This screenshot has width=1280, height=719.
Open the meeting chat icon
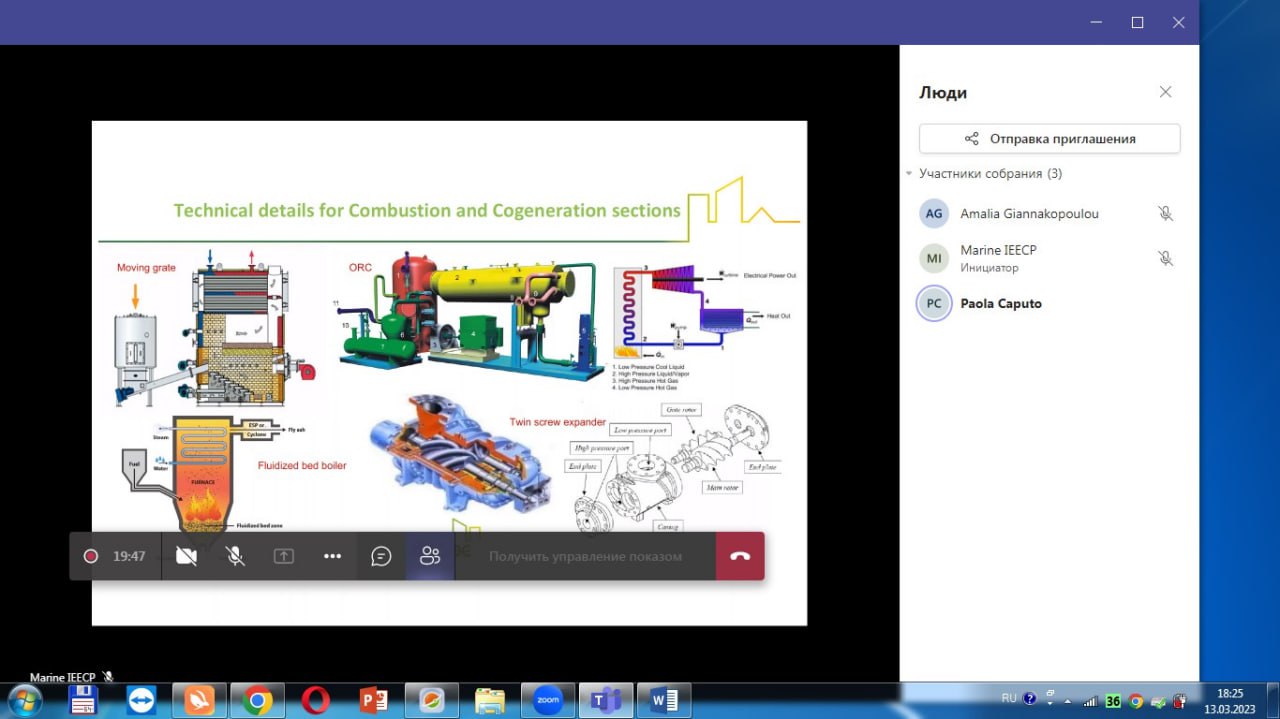[x=381, y=557]
